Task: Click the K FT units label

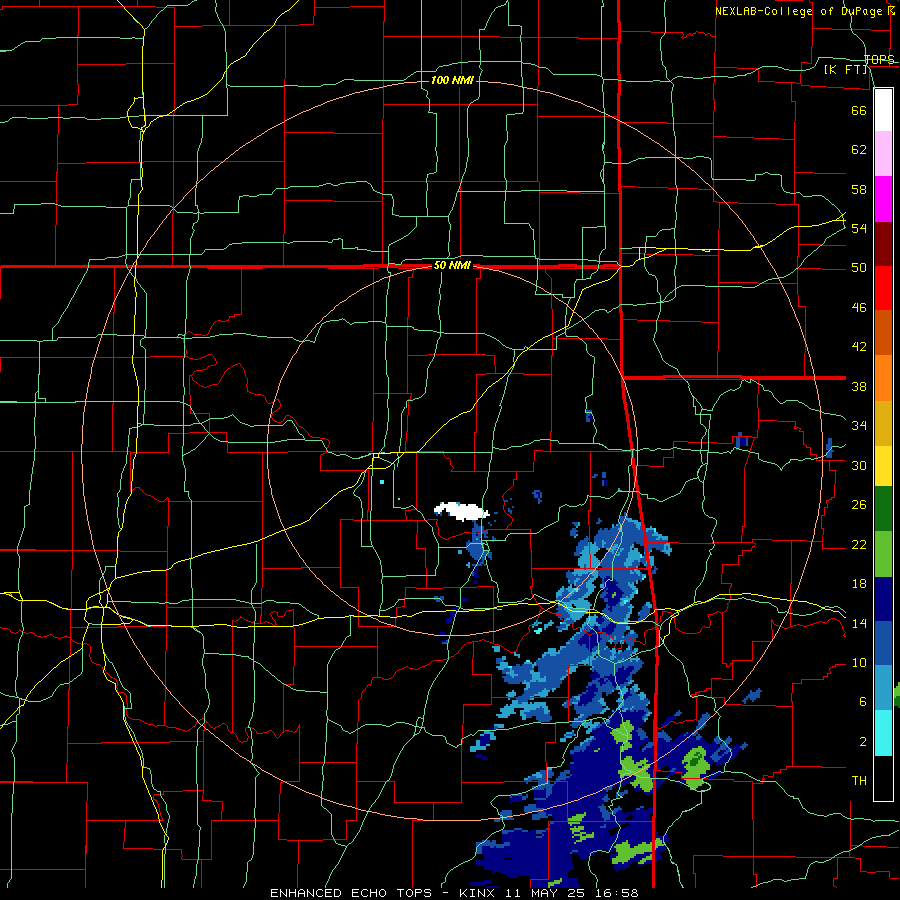Action: click(x=846, y=69)
